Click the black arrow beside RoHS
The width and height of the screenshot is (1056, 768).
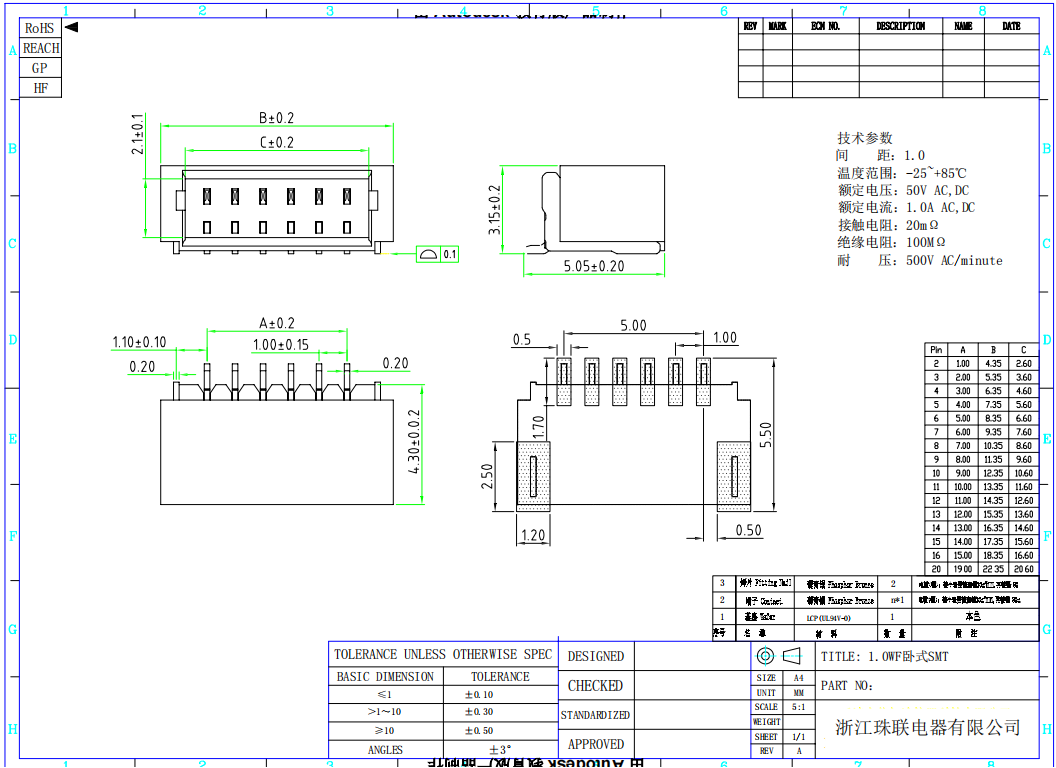point(71,28)
